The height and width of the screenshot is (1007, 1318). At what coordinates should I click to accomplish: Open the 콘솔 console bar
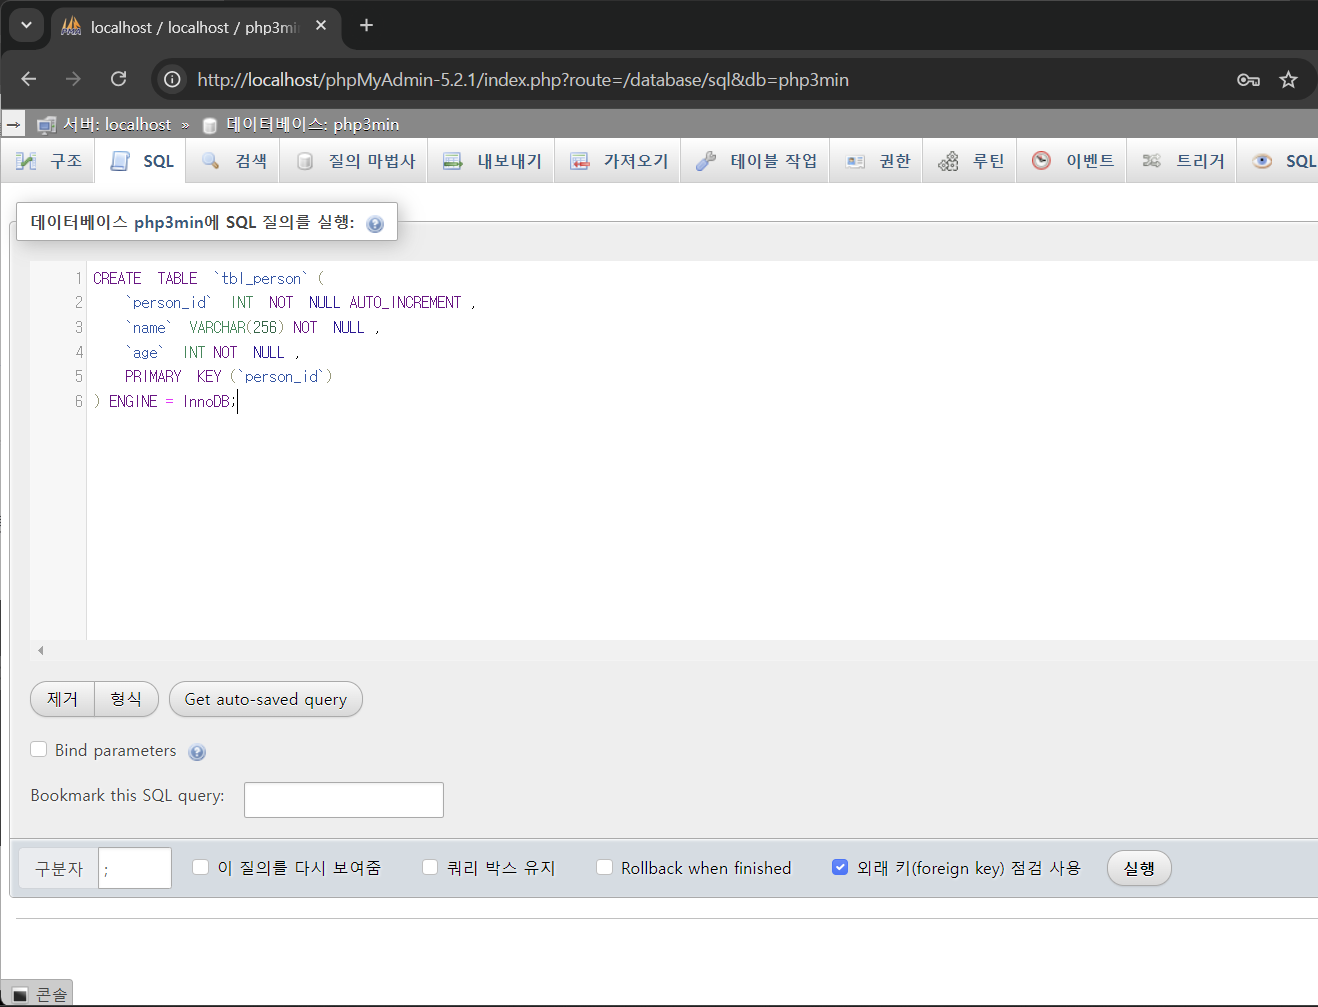pos(37,995)
